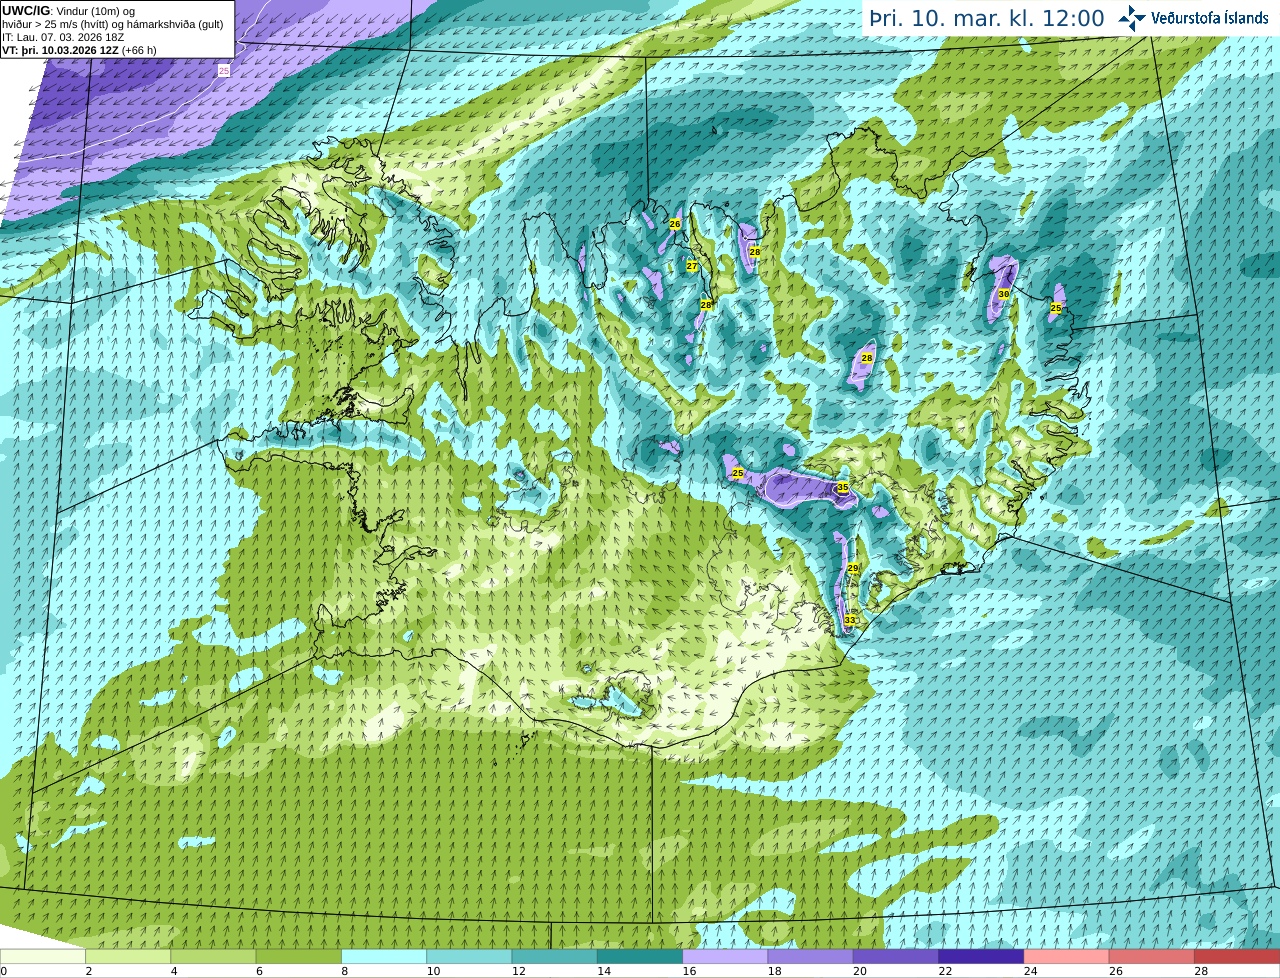This screenshot has width=1280, height=978.
Task: Pick the 26–28 m/s salmon legend swatch
Action: pos(1152,956)
